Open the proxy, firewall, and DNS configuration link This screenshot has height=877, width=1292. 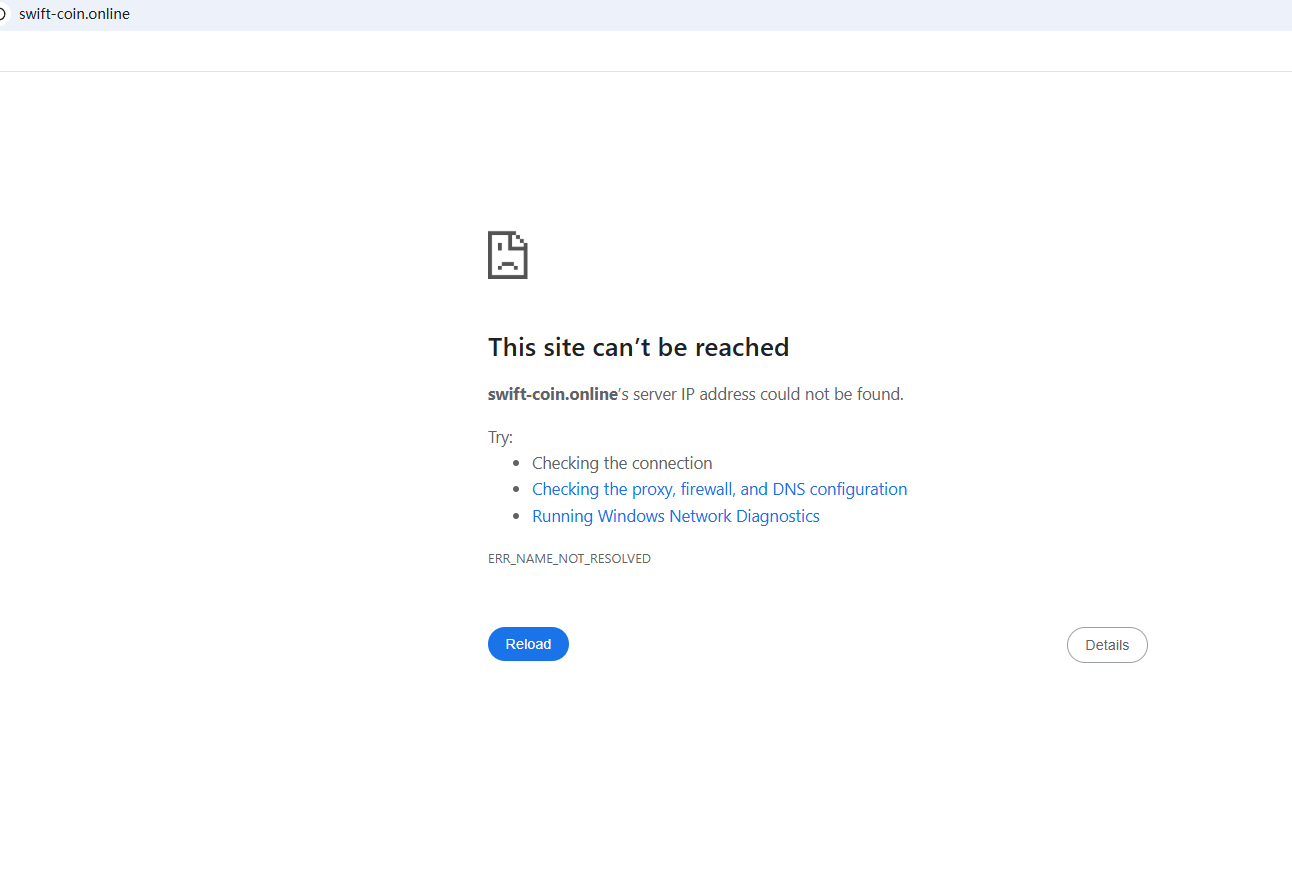click(x=719, y=489)
